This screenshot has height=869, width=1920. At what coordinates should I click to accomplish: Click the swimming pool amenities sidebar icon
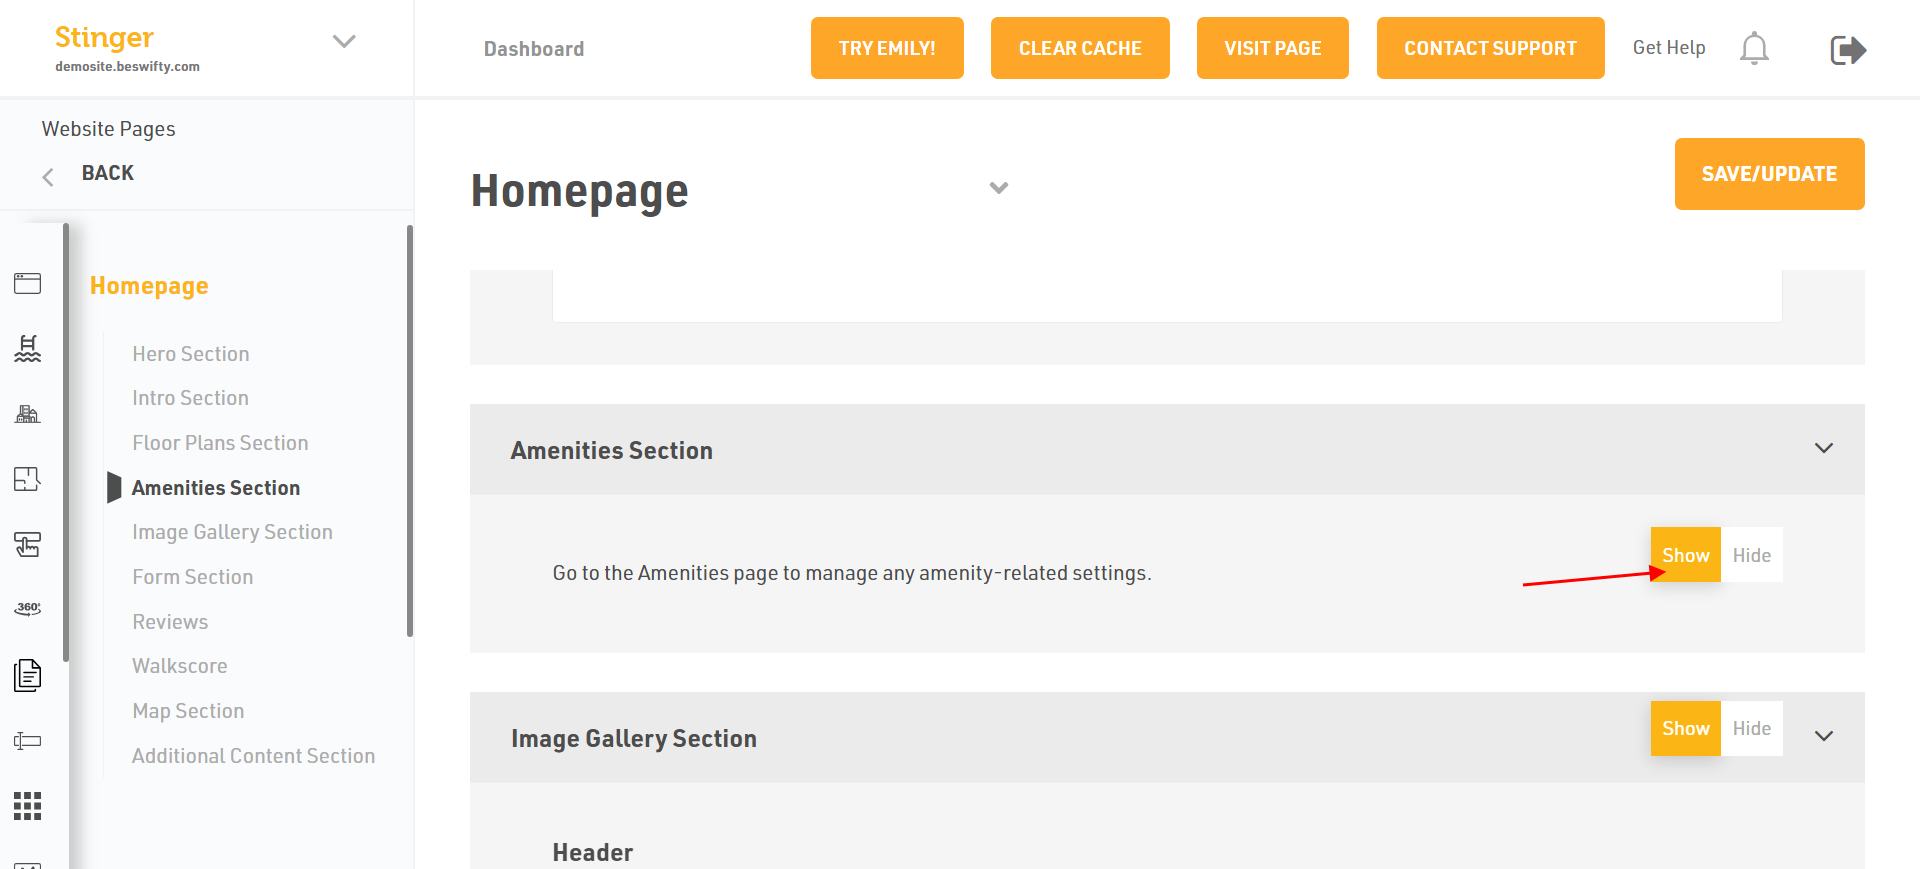pyautogui.click(x=28, y=348)
